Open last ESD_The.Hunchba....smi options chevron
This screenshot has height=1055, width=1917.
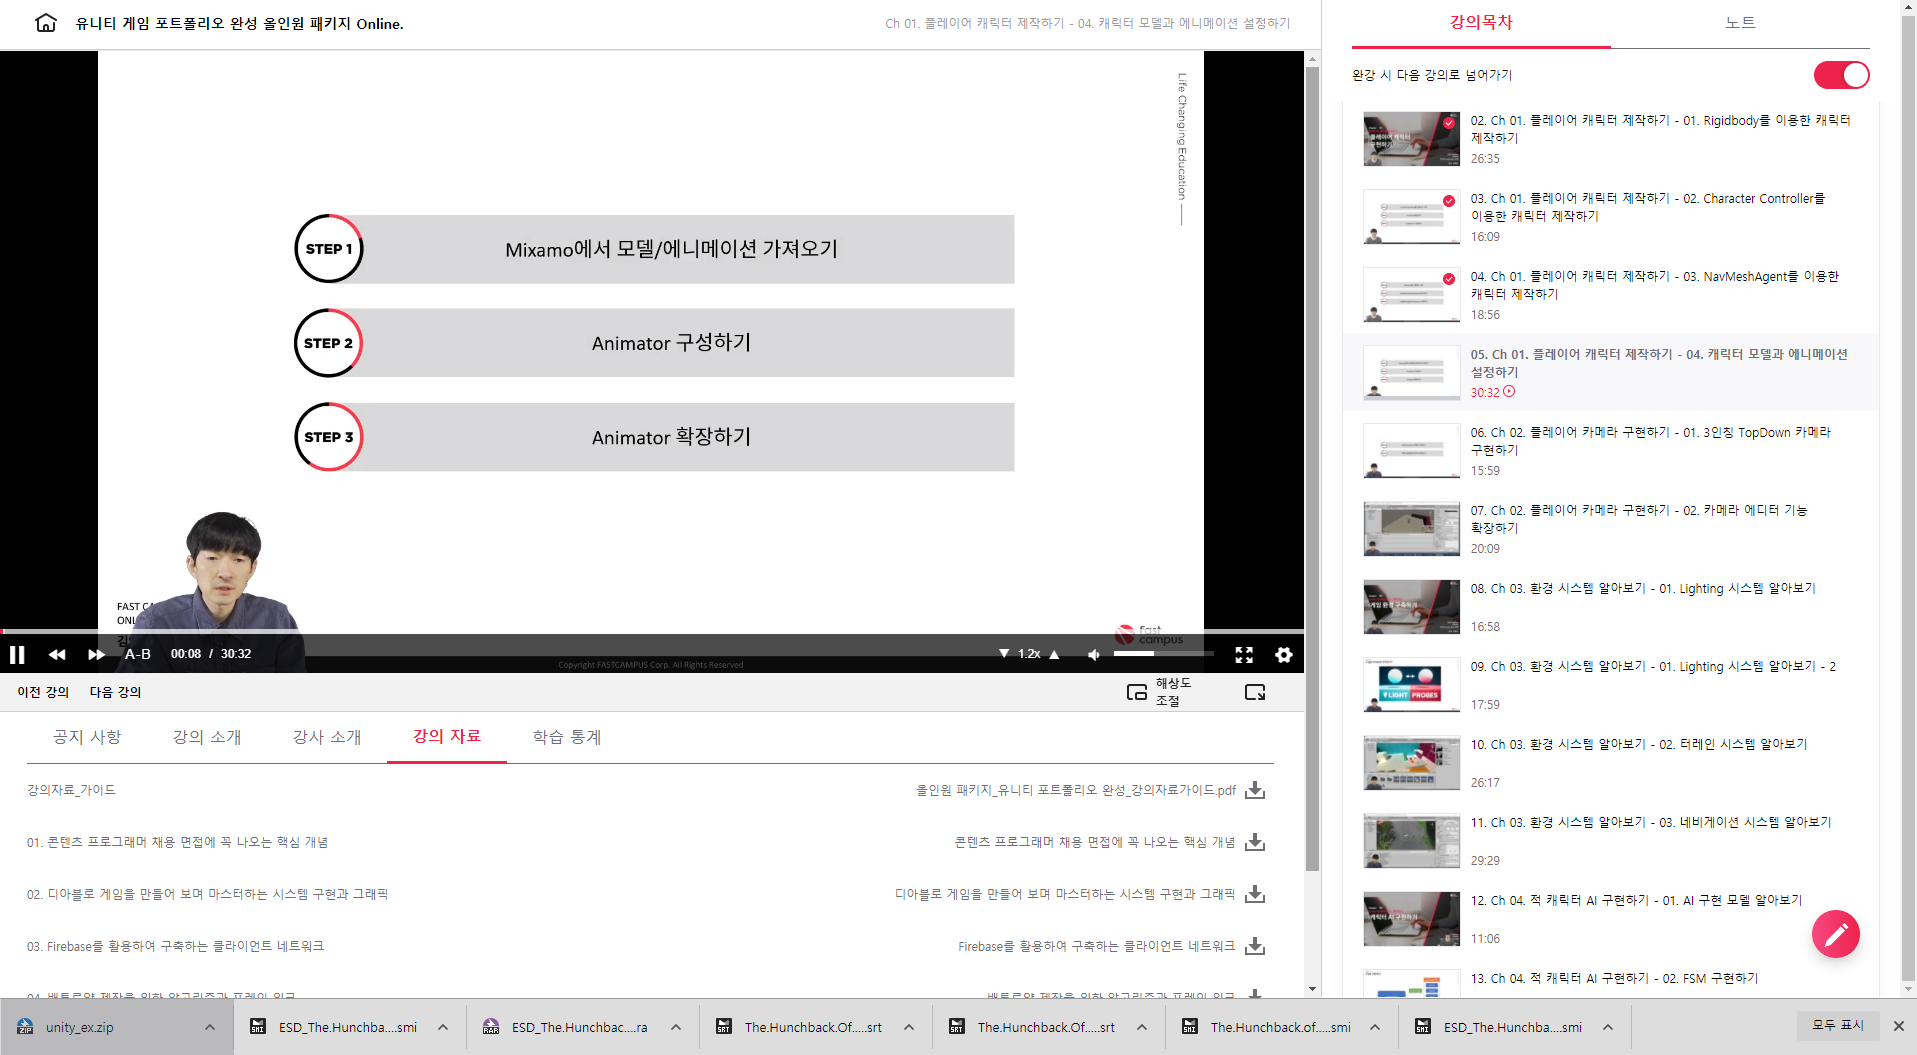coord(1608,1027)
